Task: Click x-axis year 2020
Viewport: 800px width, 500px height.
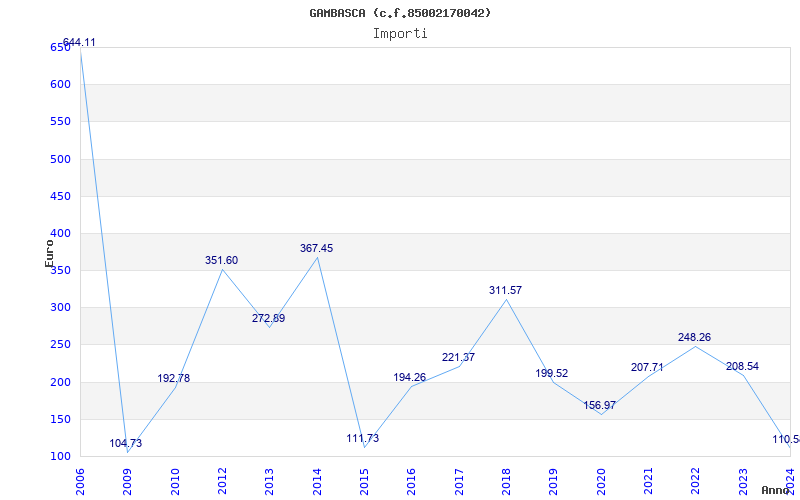Action: tap(601, 481)
